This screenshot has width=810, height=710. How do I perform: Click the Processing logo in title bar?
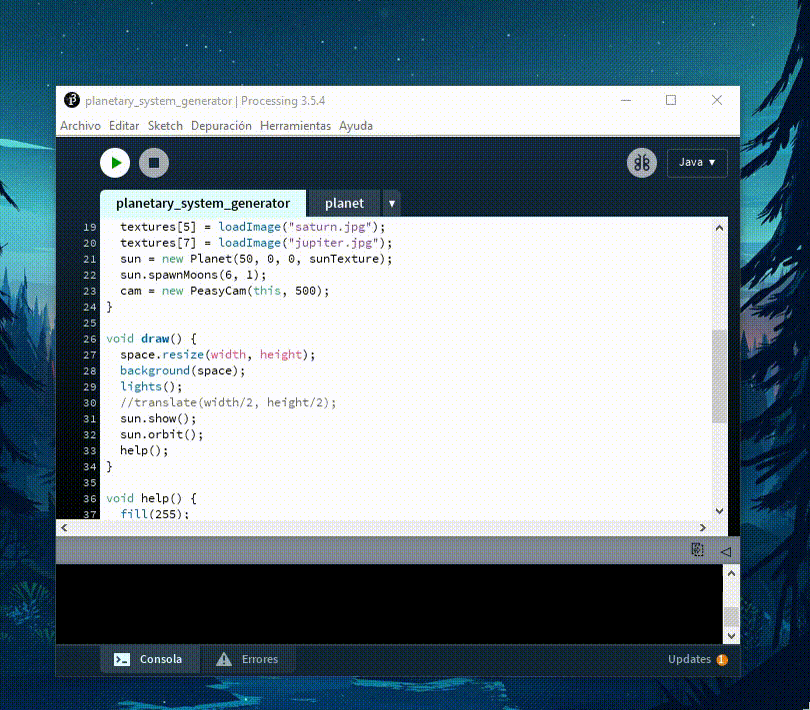pos(72,100)
